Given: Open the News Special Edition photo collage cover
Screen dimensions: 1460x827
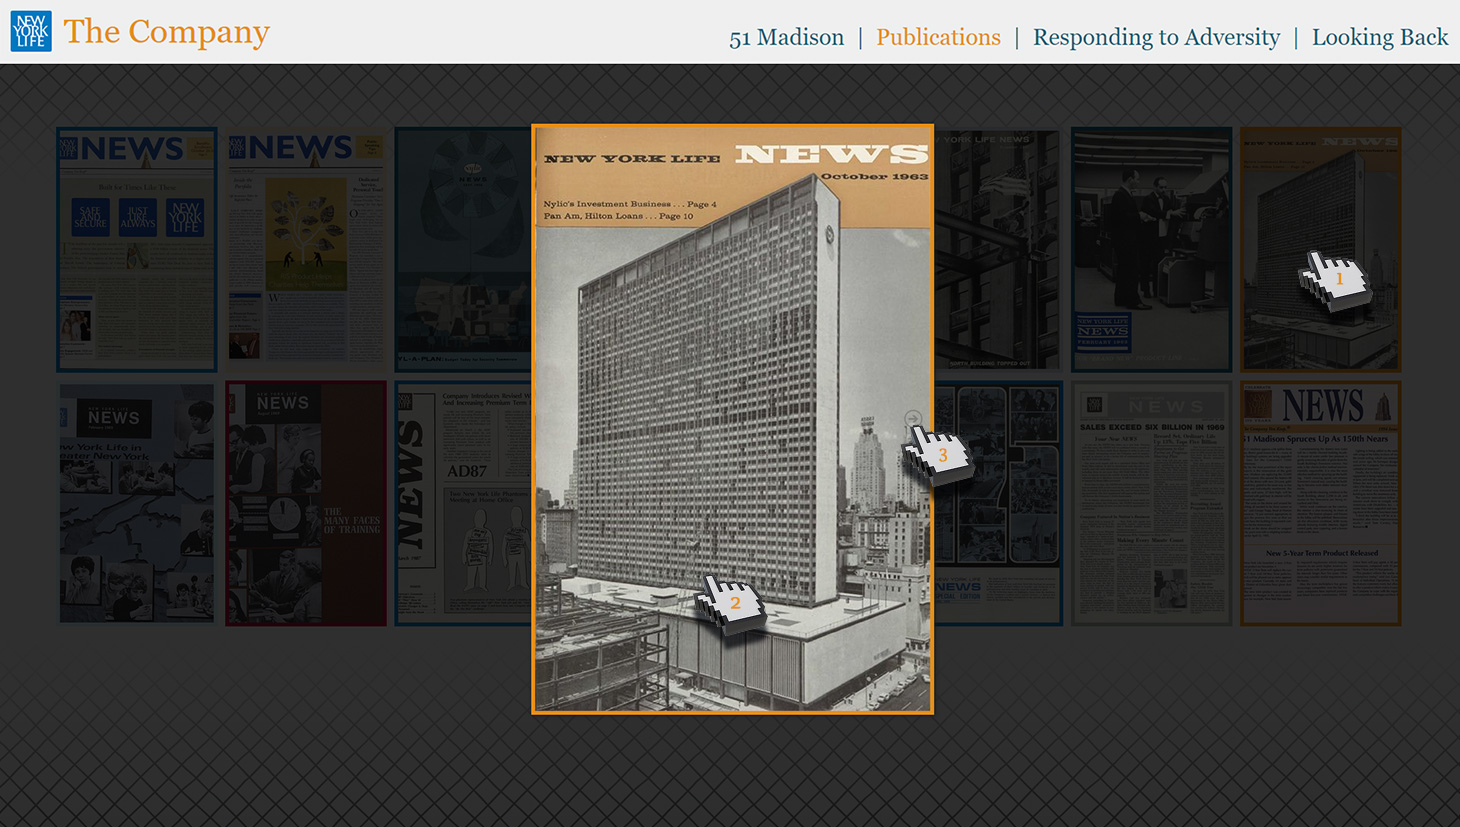Looking at the screenshot, I should [997, 503].
